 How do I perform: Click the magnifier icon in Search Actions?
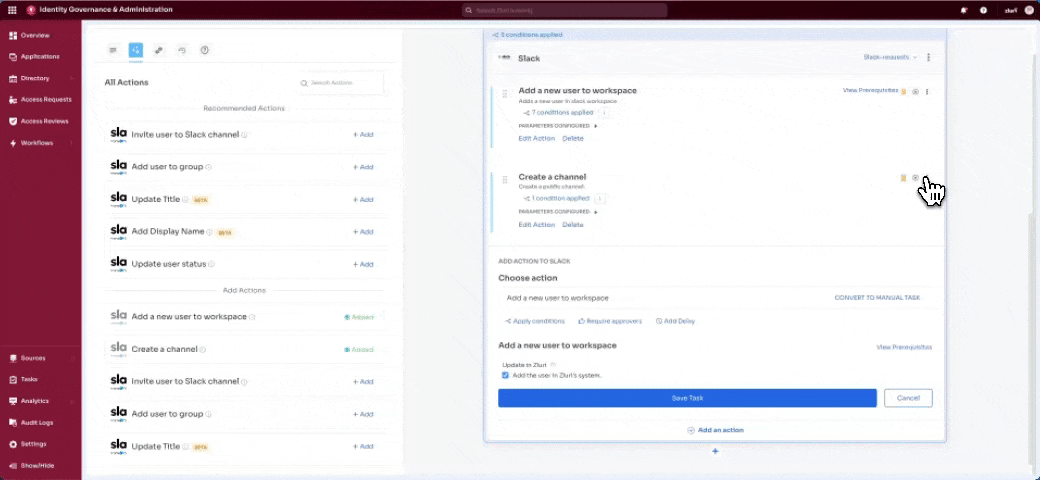(304, 84)
